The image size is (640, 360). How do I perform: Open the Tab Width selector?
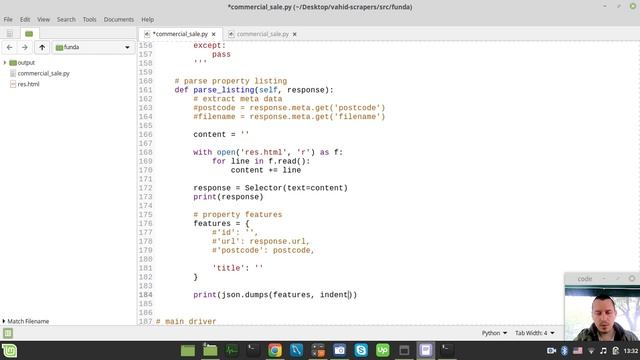pos(534,333)
